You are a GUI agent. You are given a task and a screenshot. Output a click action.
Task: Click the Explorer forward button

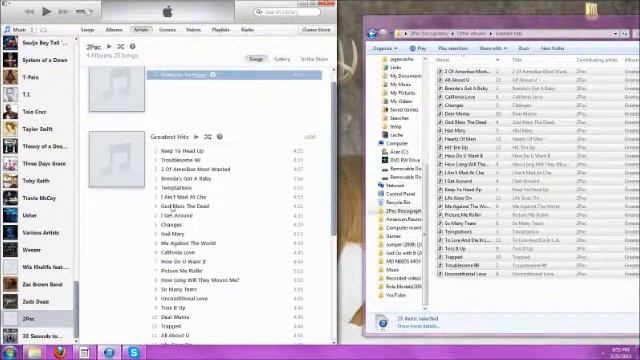(x=384, y=33)
